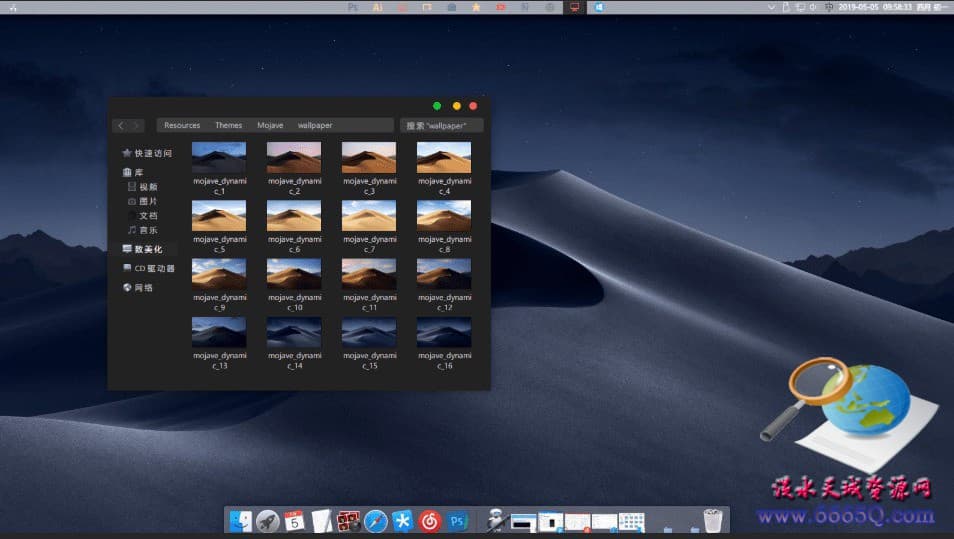Open the white notepad dock icon
The image size is (954, 539).
pyautogui.click(x=321, y=521)
